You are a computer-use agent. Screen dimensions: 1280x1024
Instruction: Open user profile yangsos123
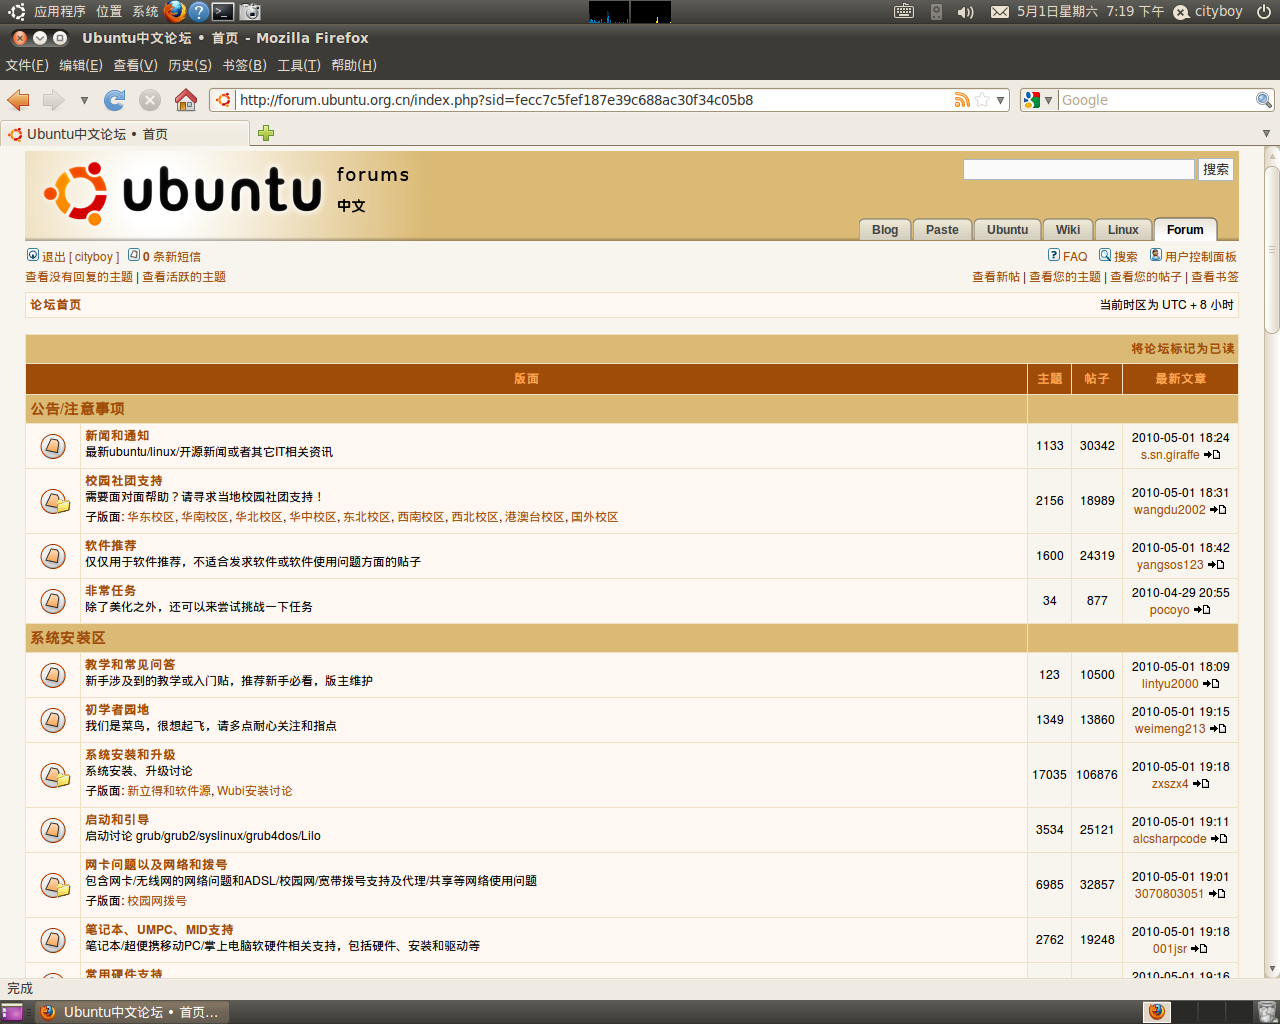pos(1170,565)
